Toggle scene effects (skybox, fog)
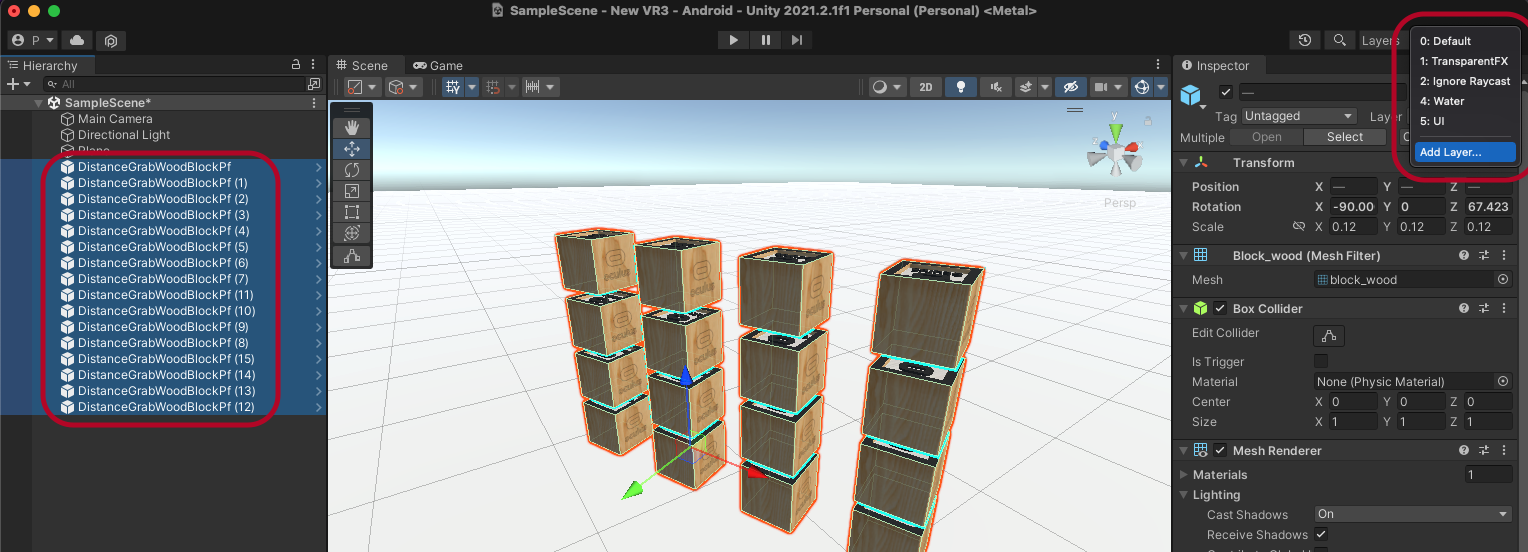This screenshot has height=552, width=1528. pyautogui.click(x=1025, y=87)
